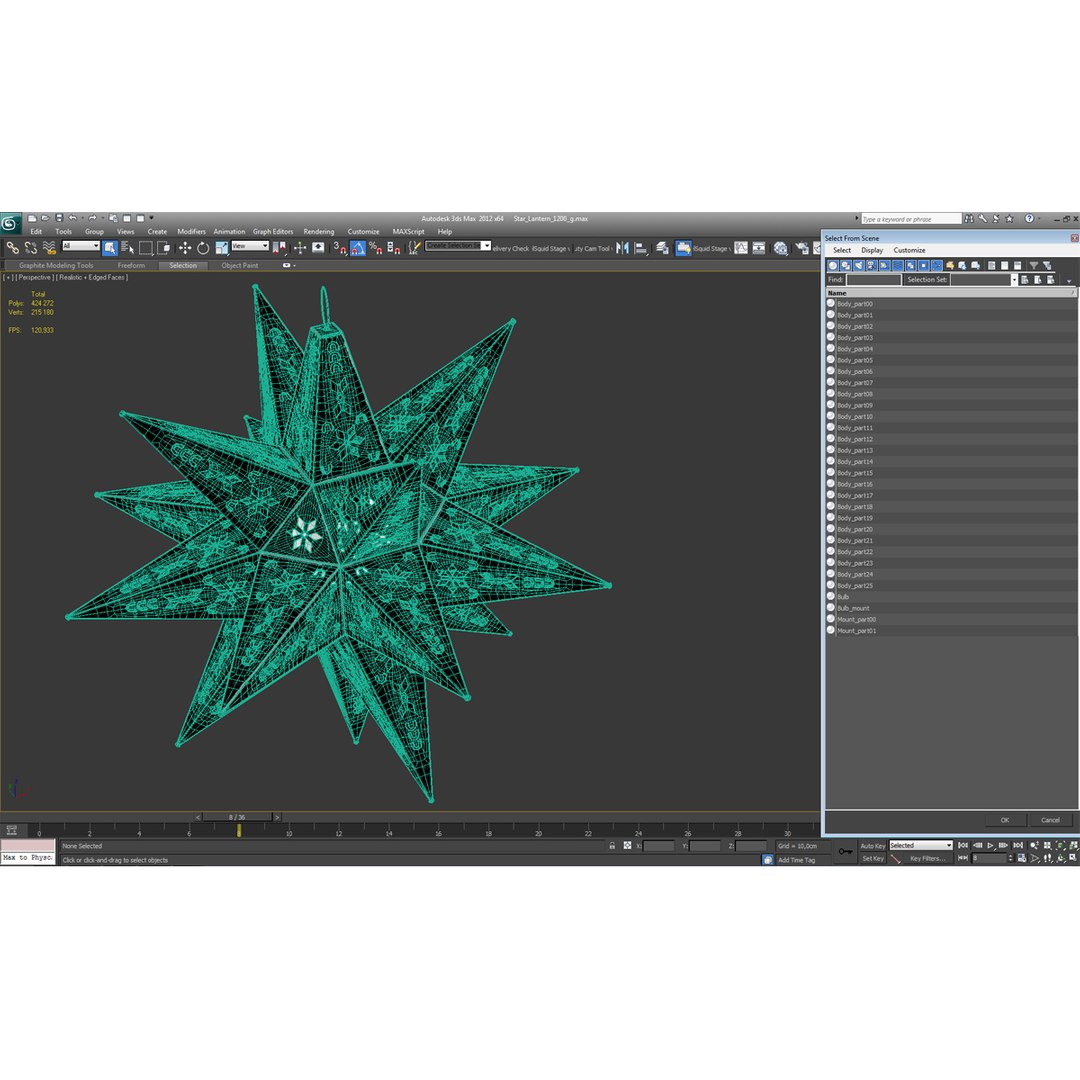
Task: Click the Mirror tool icon
Action: 623,248
